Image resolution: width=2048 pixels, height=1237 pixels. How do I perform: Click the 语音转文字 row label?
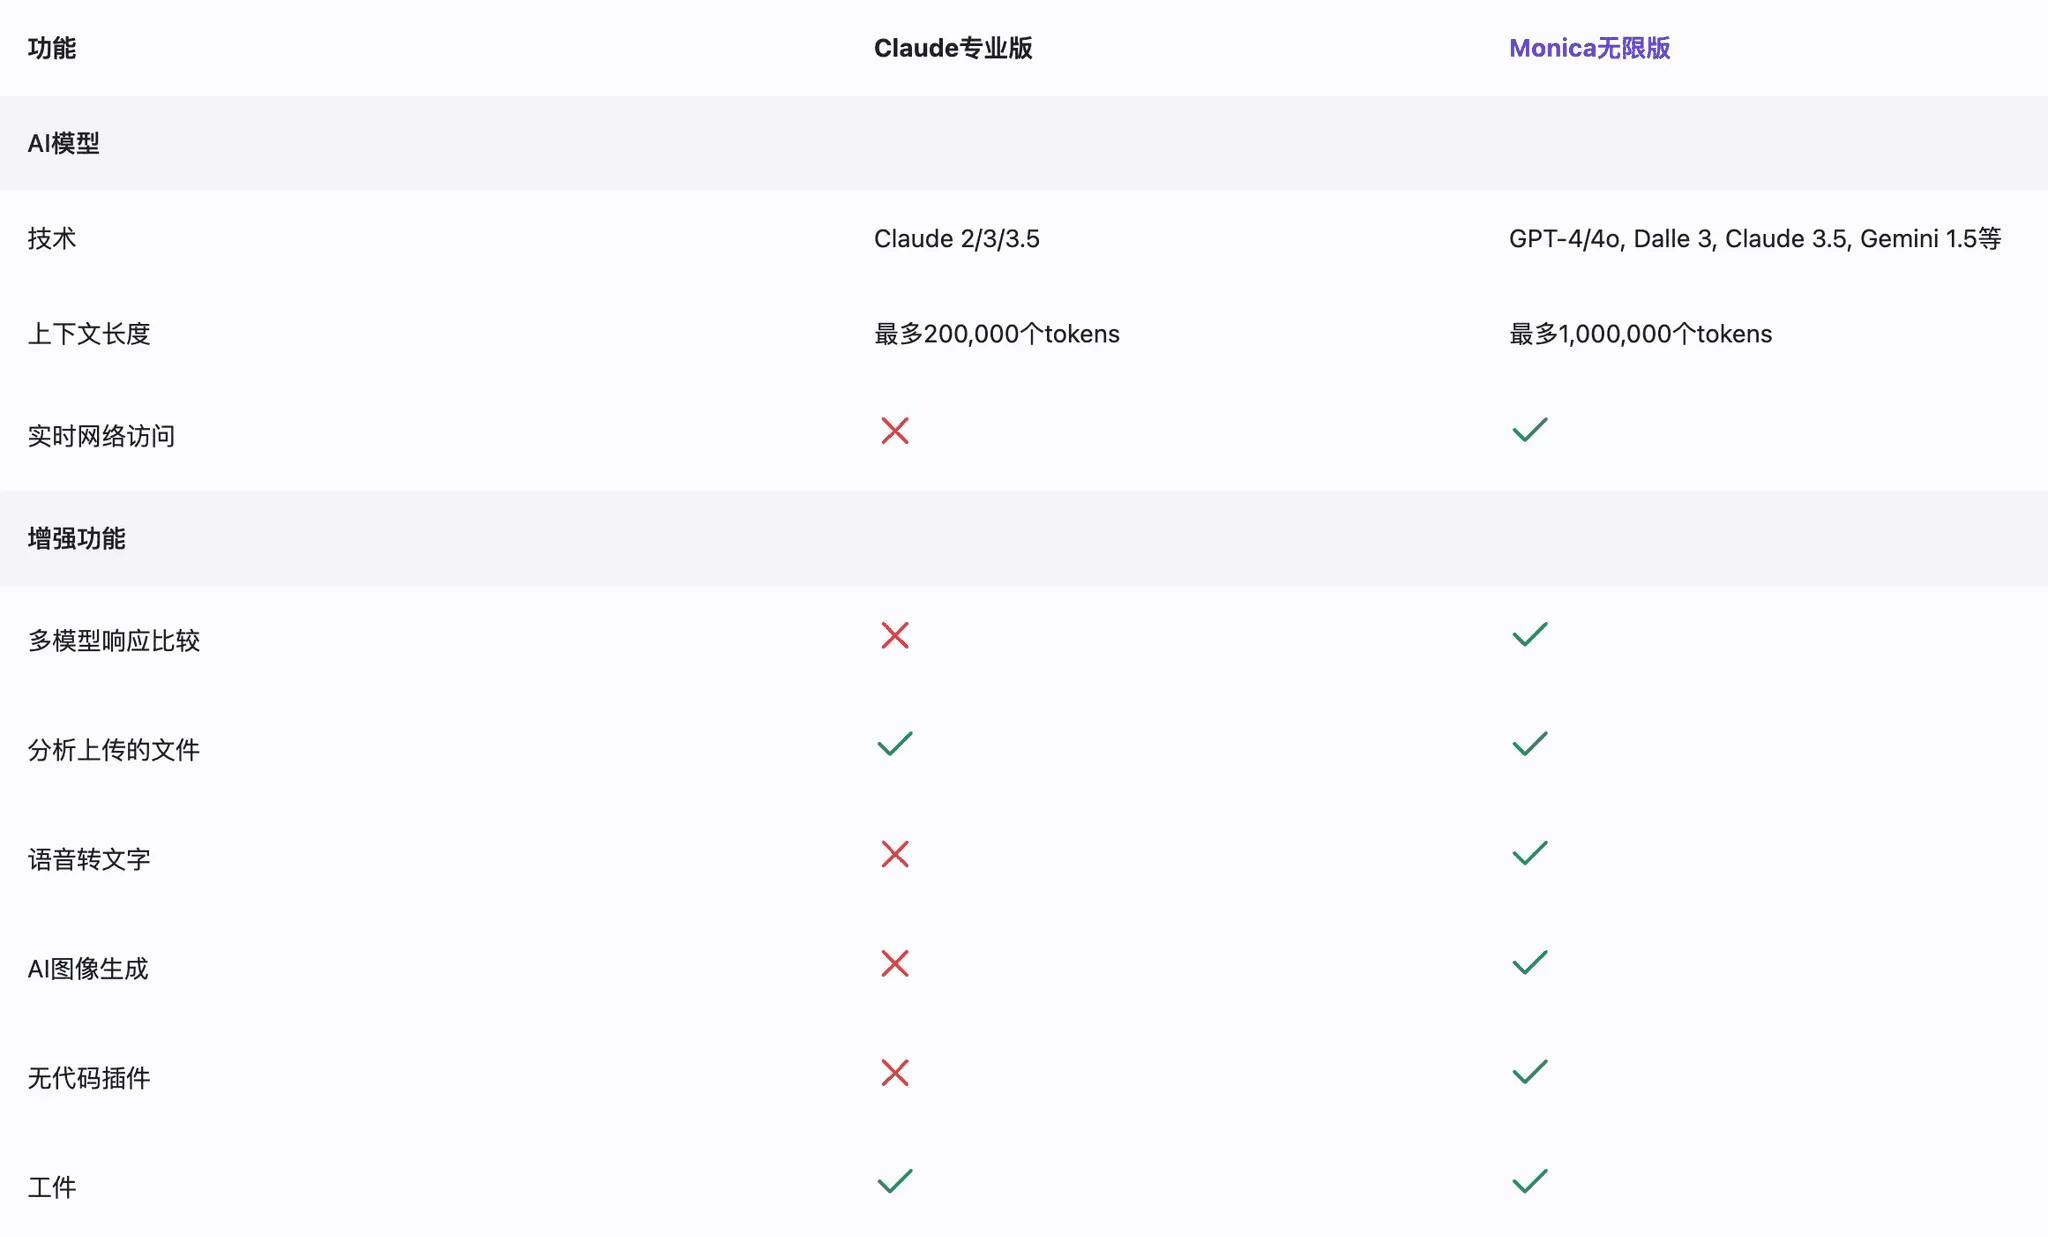(89, 859)
